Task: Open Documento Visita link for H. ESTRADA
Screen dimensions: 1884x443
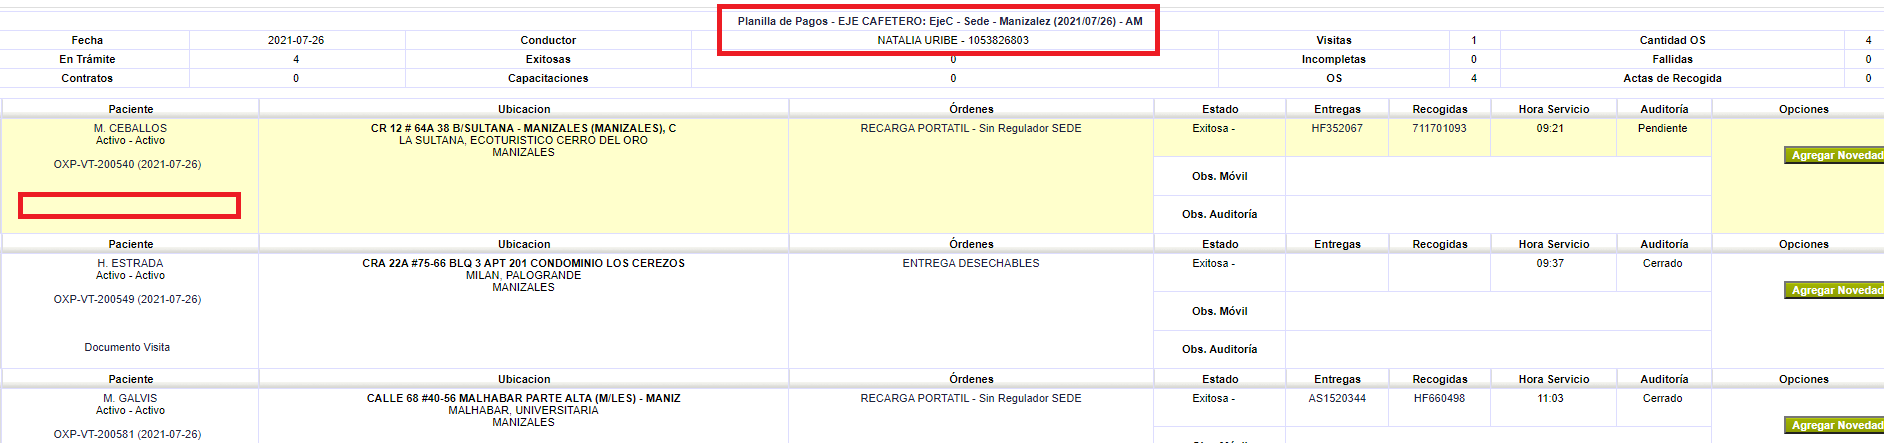Action: pos(127,347)
